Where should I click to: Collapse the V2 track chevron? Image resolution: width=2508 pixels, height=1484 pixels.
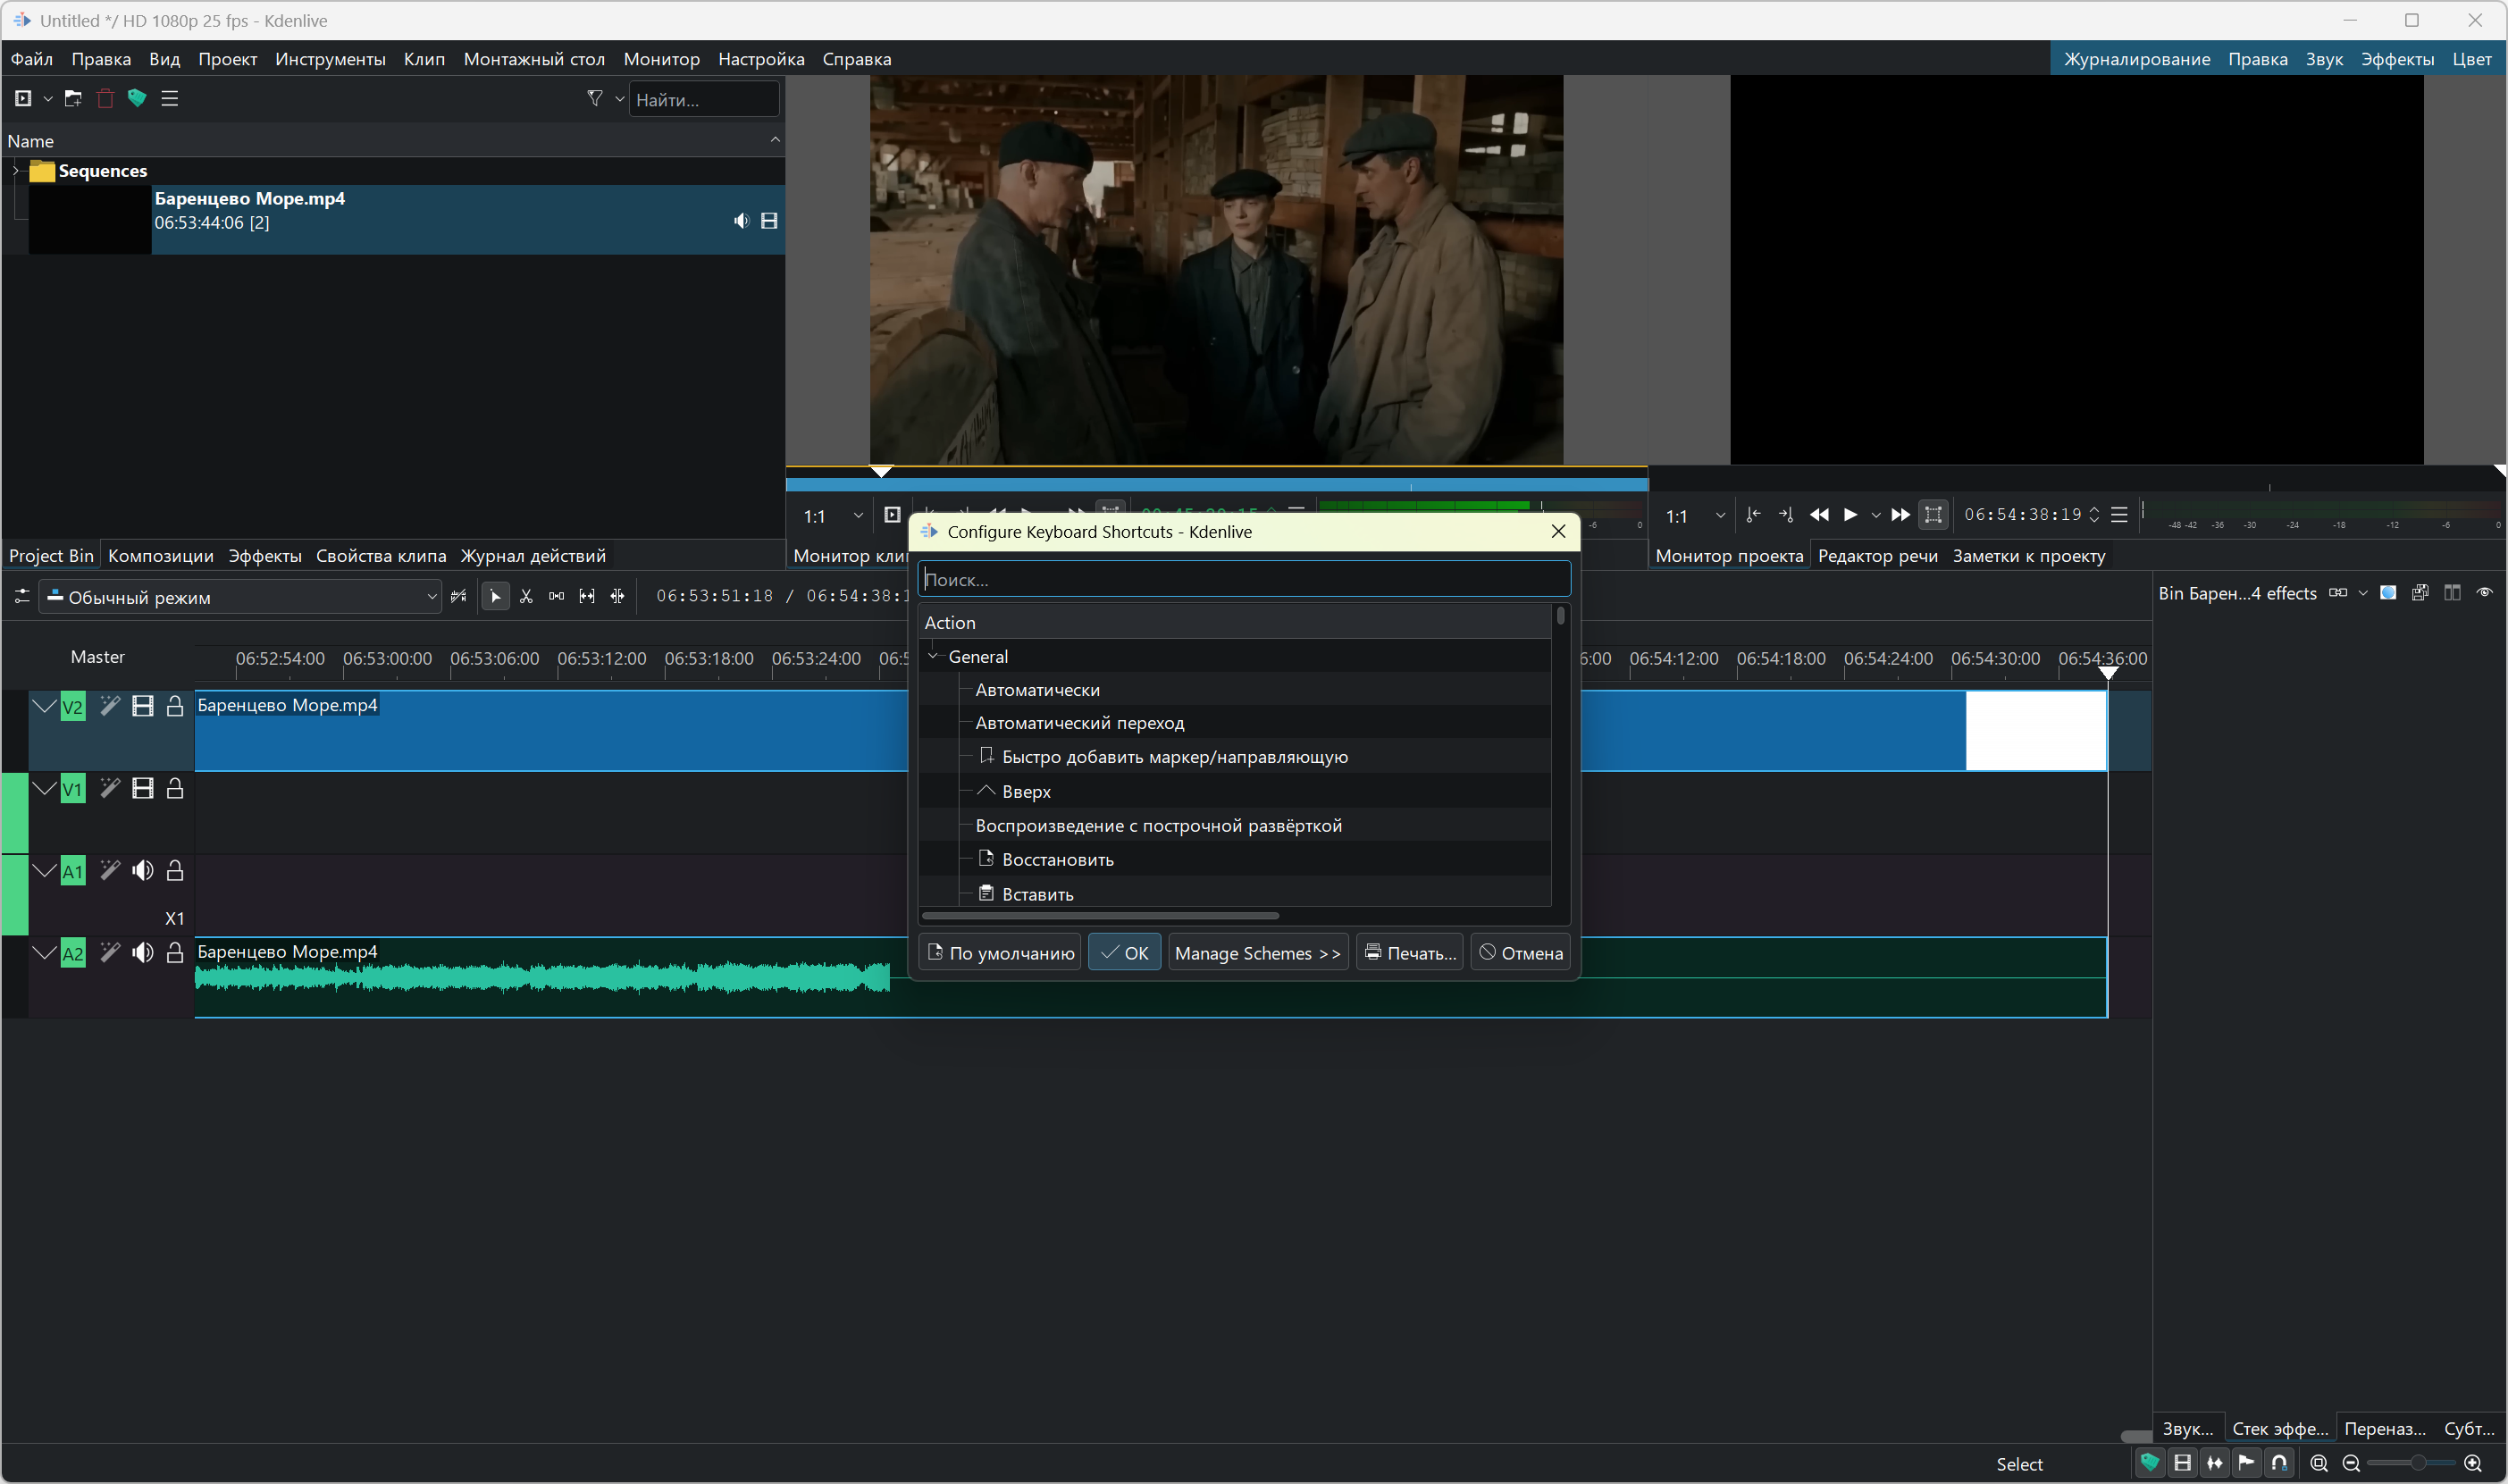pyautogui.click(x=44, y=706)
